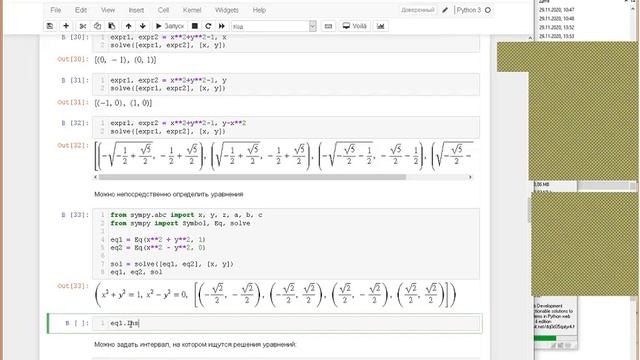
Task: Launch Voilà preview button
Action: [354, 26]
